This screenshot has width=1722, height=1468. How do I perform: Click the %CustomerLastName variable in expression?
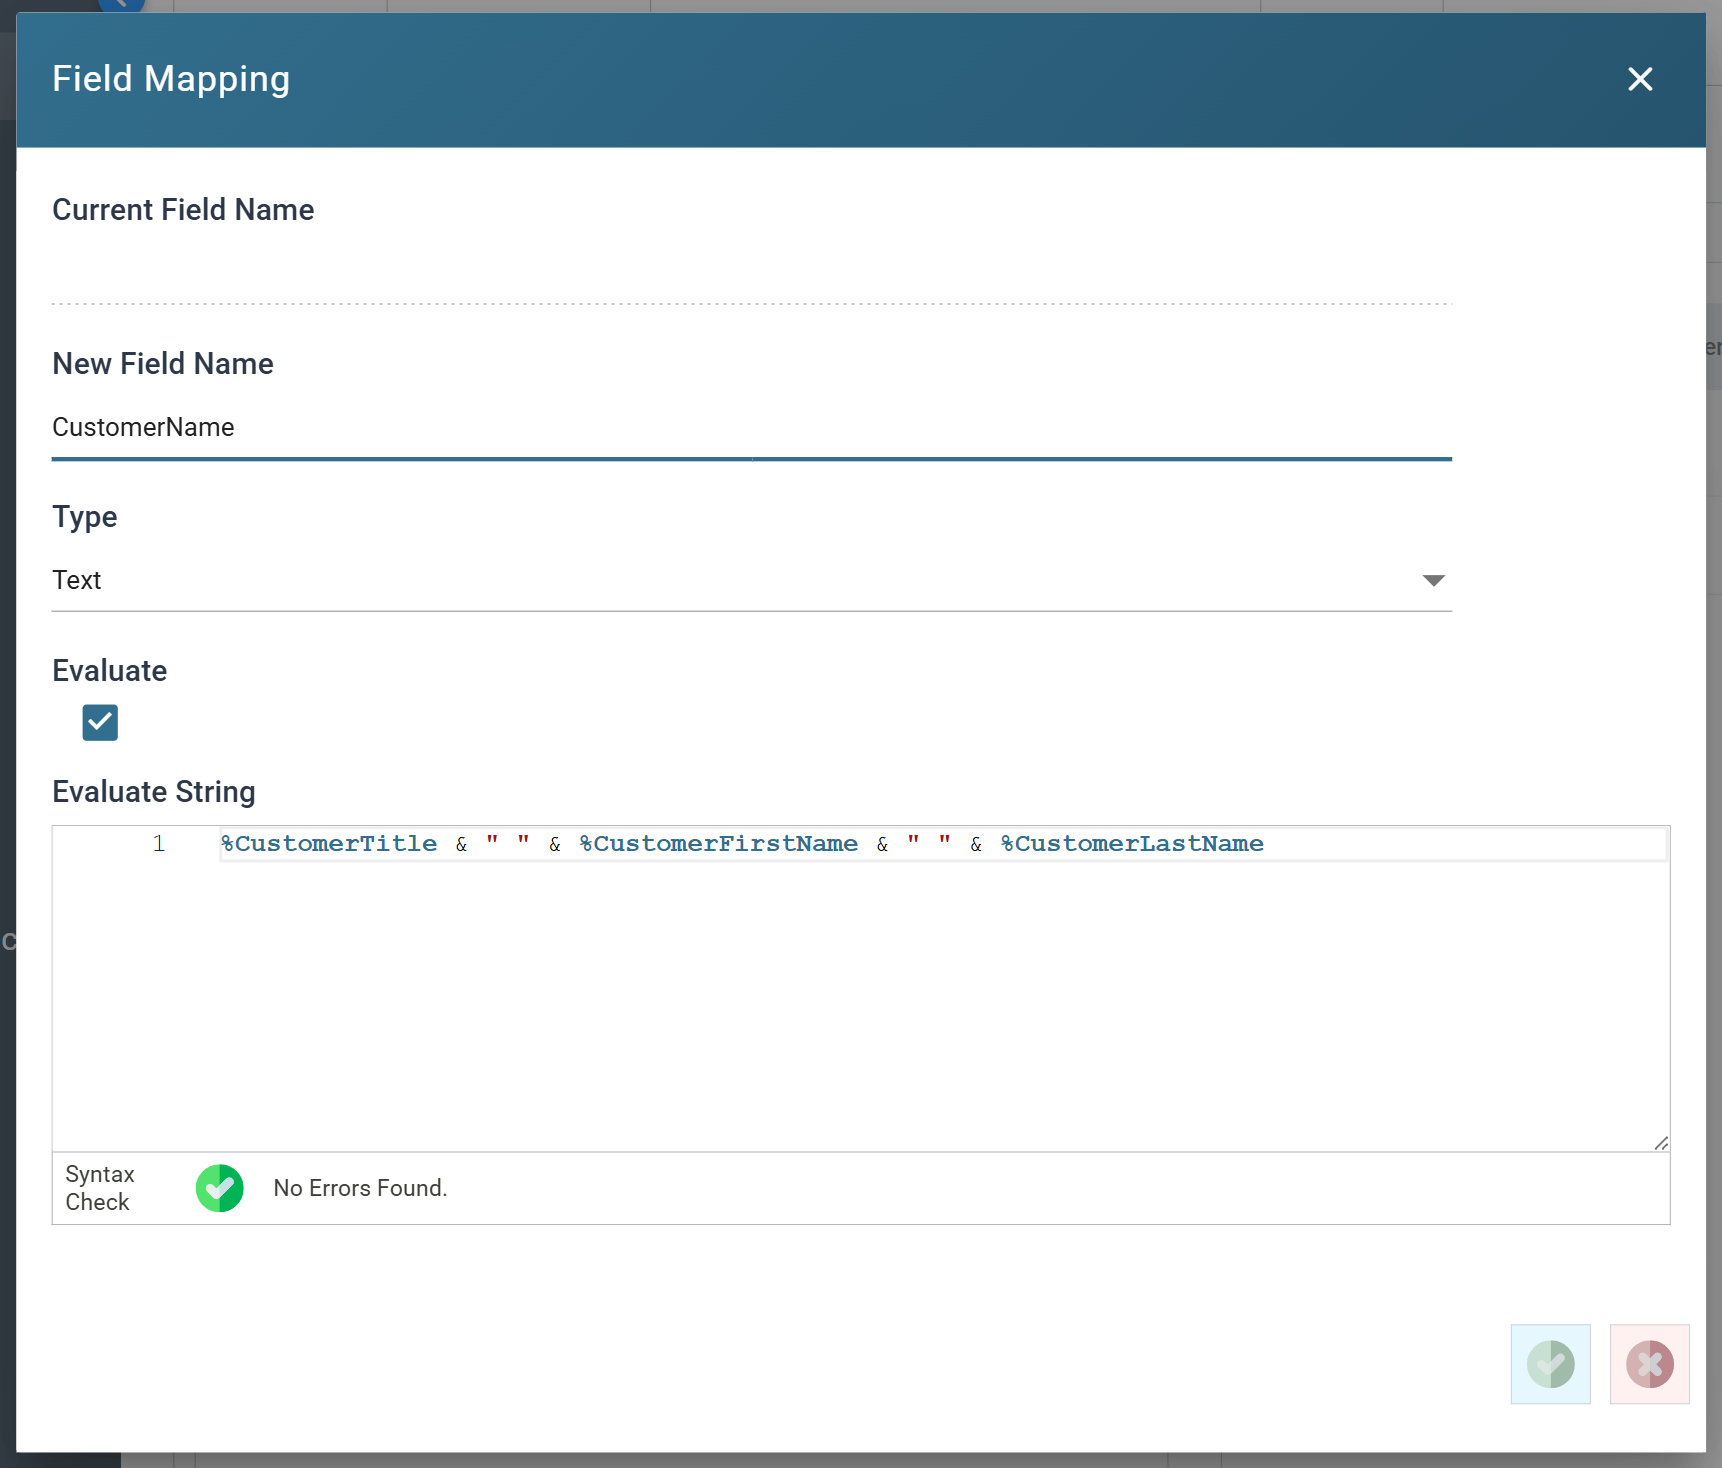[x=1132, y=844]
